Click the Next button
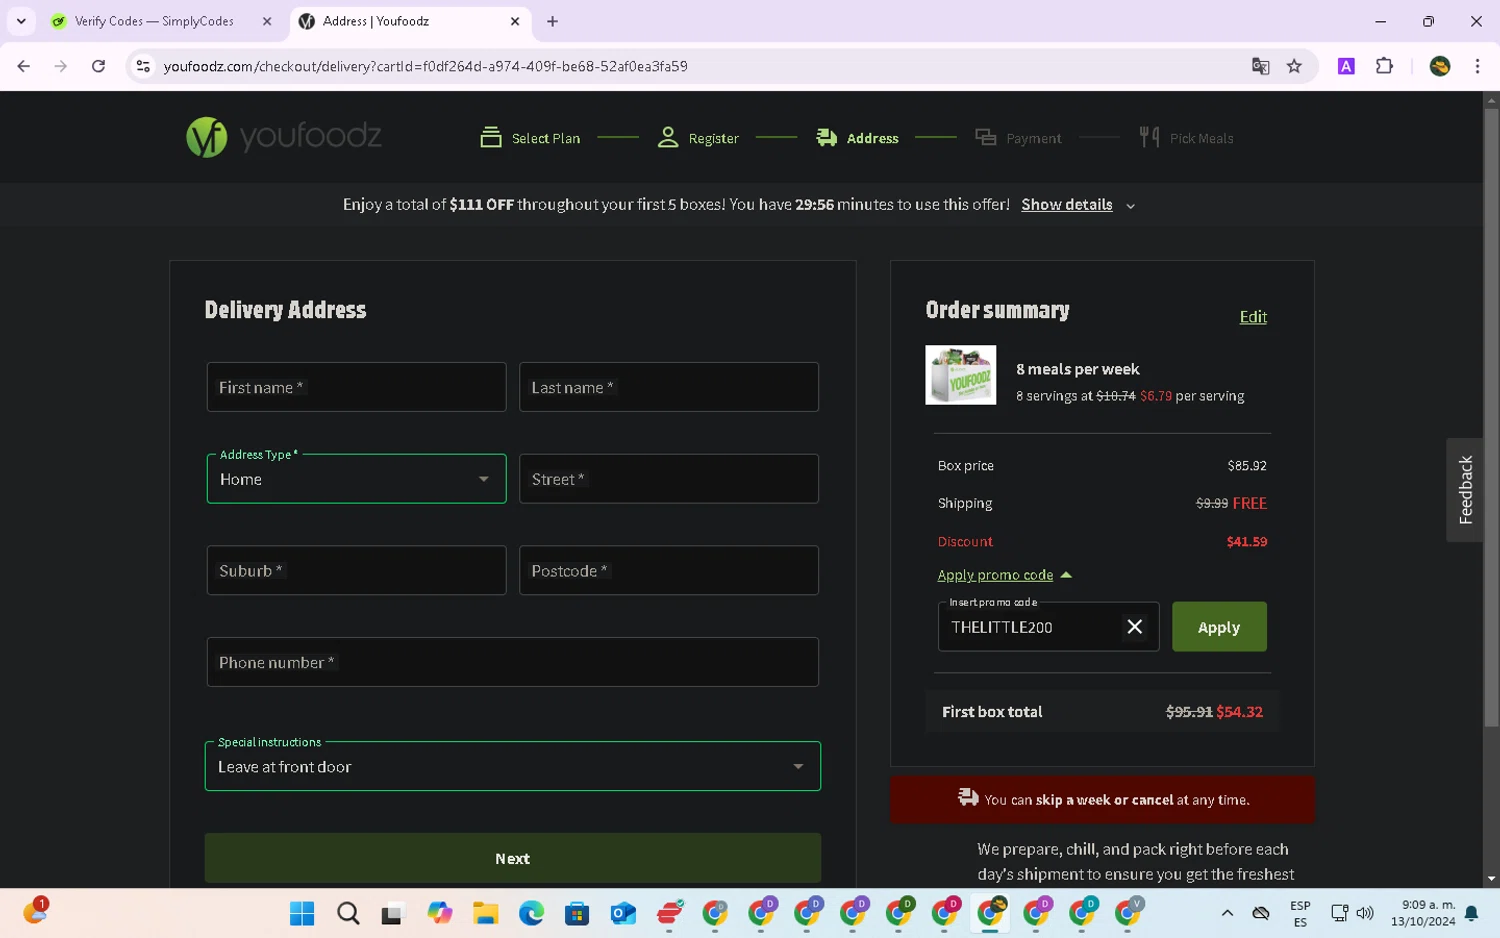Screen dimensions: 1500x938 click(x=512, y=858)
